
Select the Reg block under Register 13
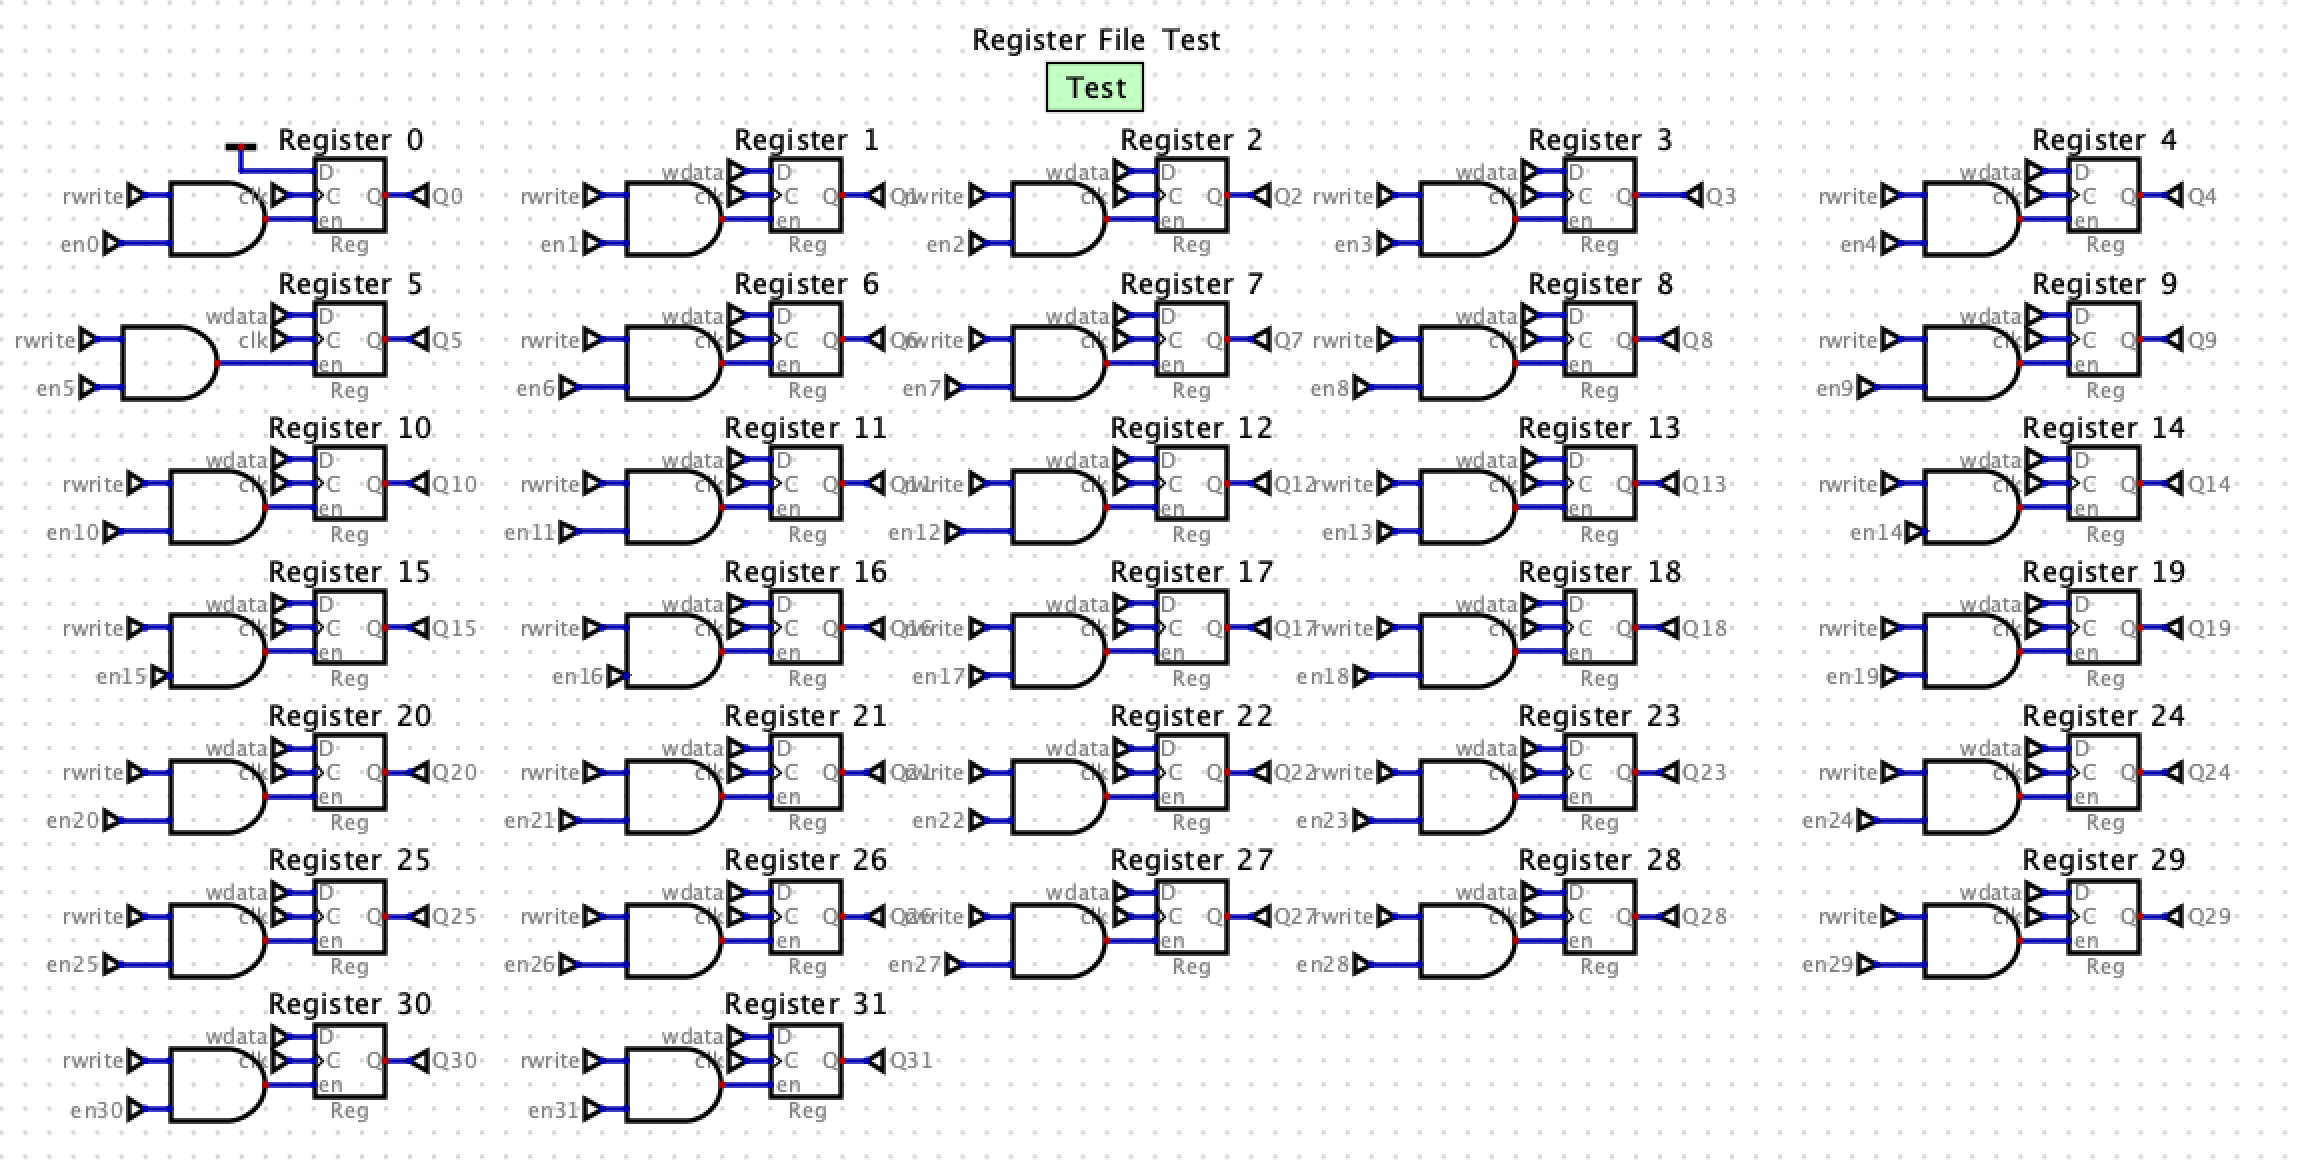click(x=1600, y=483)
